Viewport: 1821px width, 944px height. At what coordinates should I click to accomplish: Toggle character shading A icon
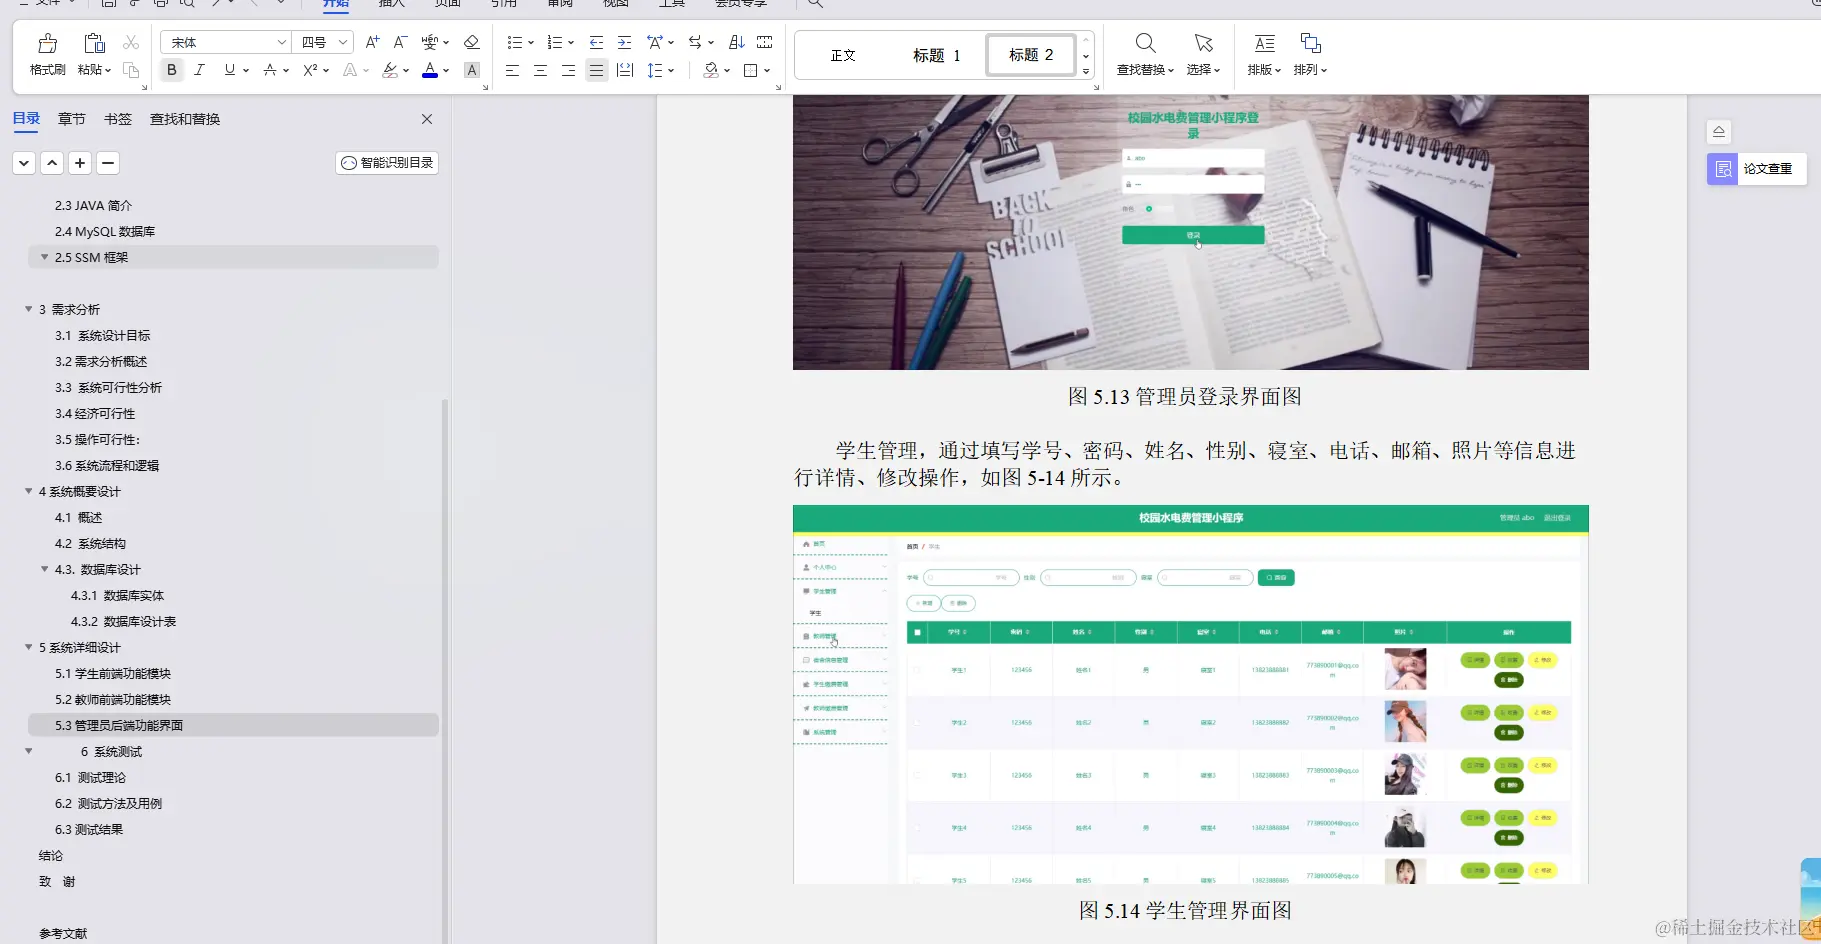click(x=472, y=70)
